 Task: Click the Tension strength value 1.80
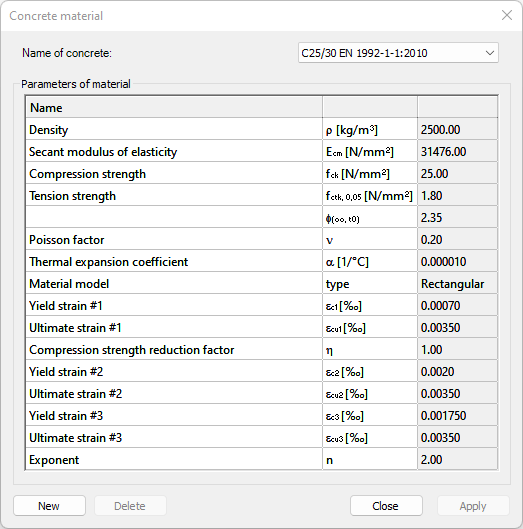click(458, 195)
